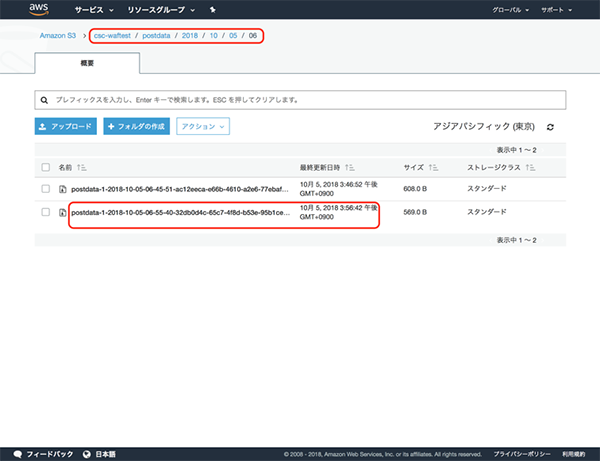Select the 概要 tab
The image size is (600, 461).
(87, 62)
